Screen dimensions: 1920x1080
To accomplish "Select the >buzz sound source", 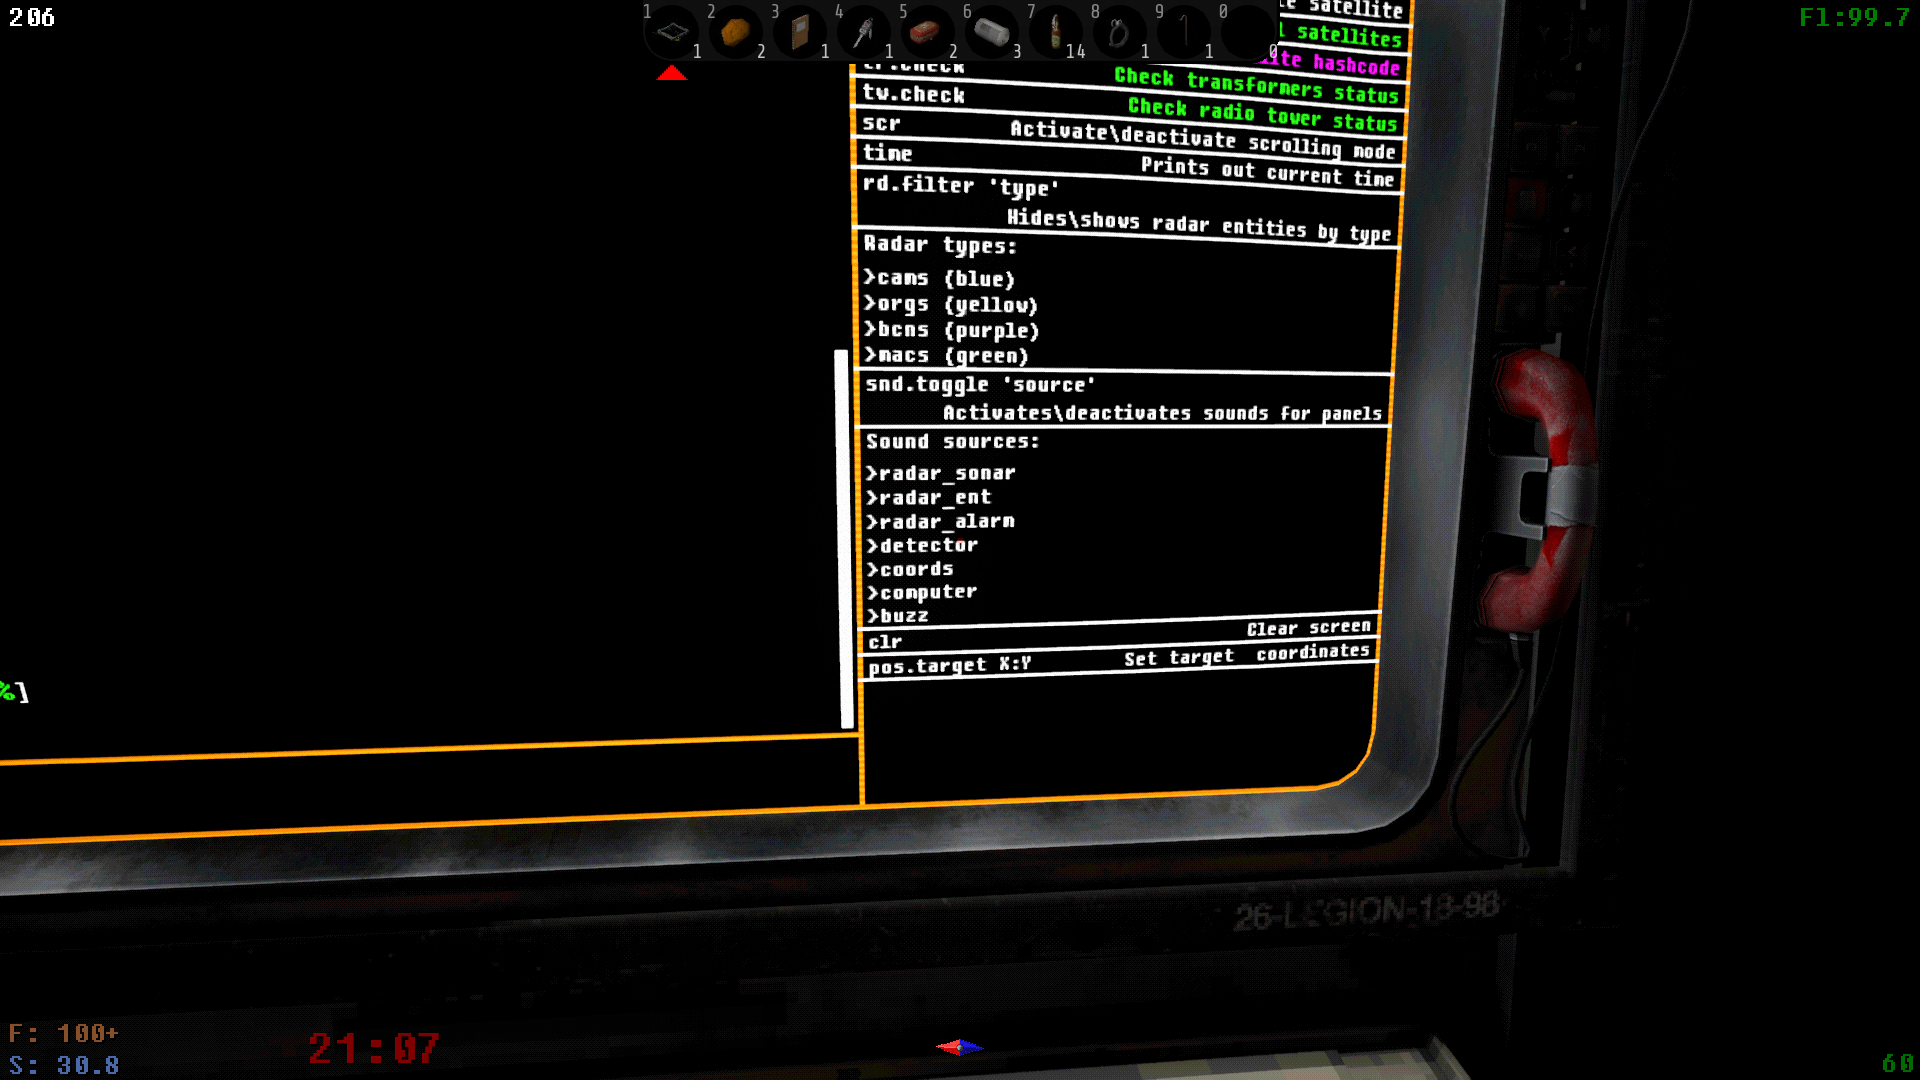I will (x=898, y=616).
